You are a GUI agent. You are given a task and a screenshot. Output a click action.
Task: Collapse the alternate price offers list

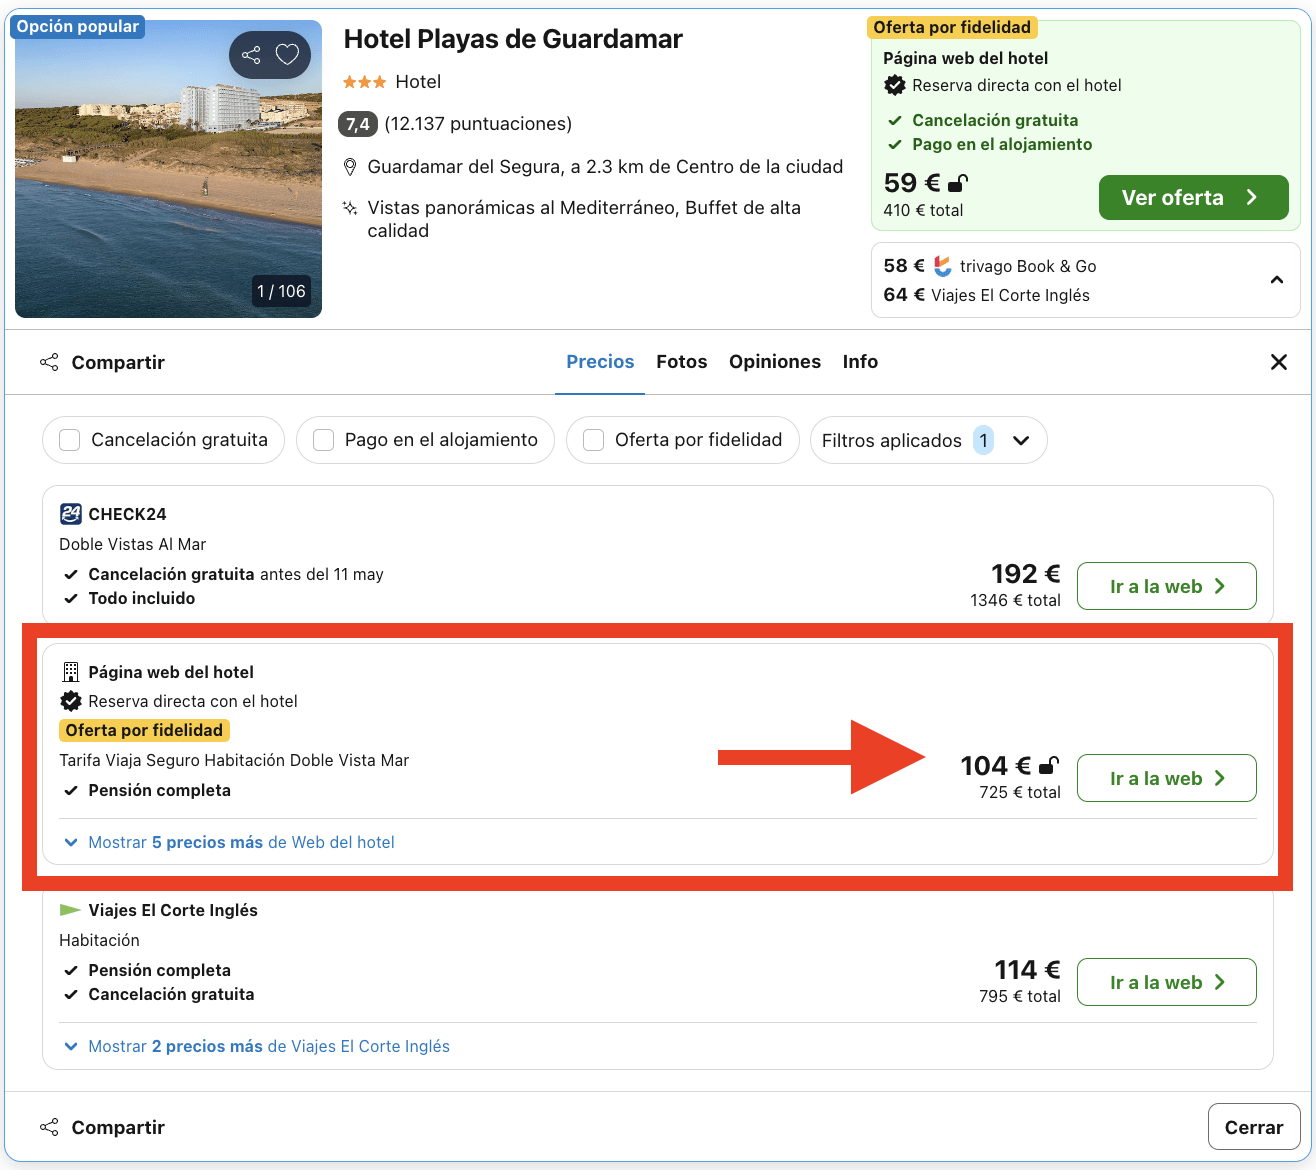tap(1276, 281)
